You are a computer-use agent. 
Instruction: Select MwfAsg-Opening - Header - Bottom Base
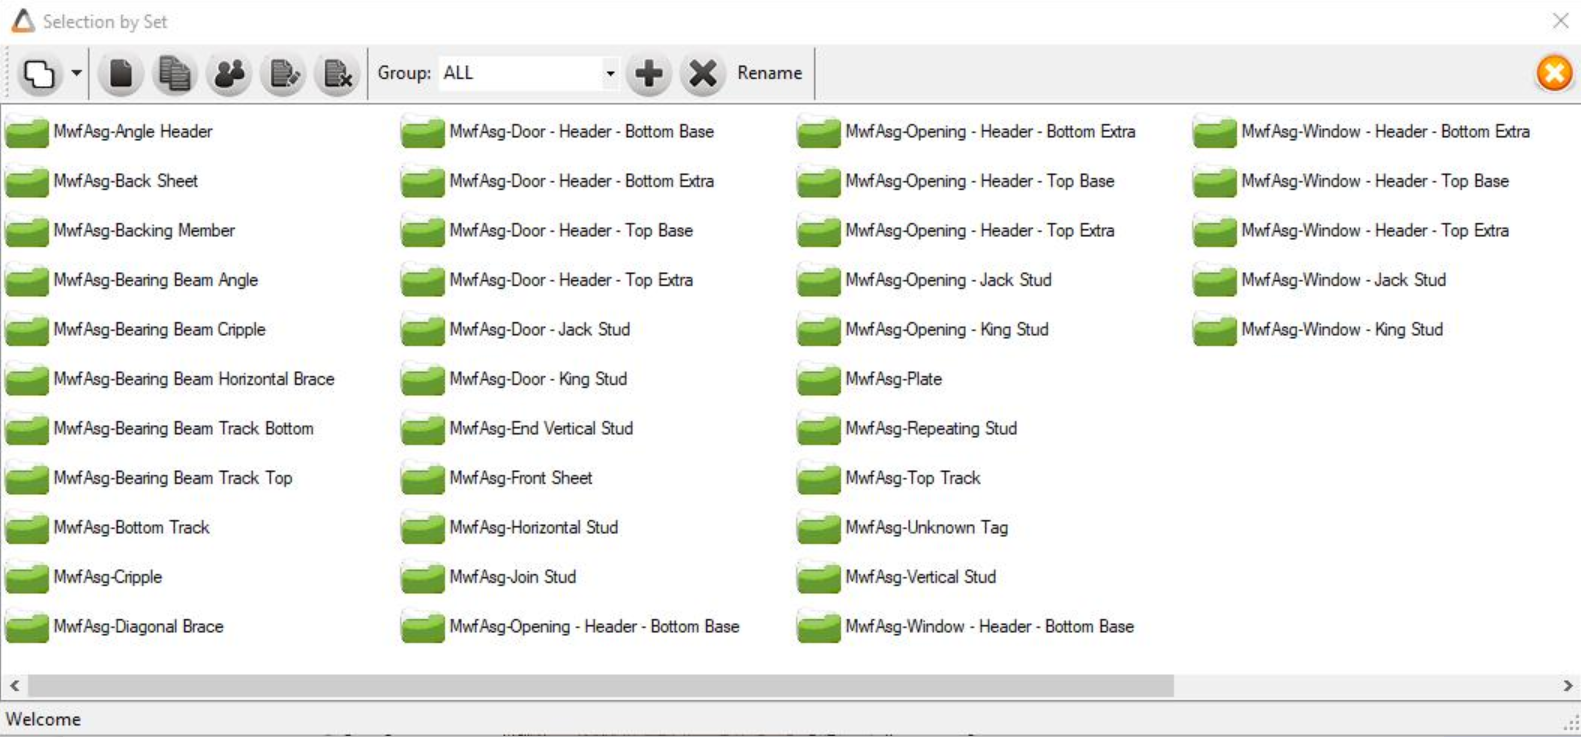[x=595, y=626]
